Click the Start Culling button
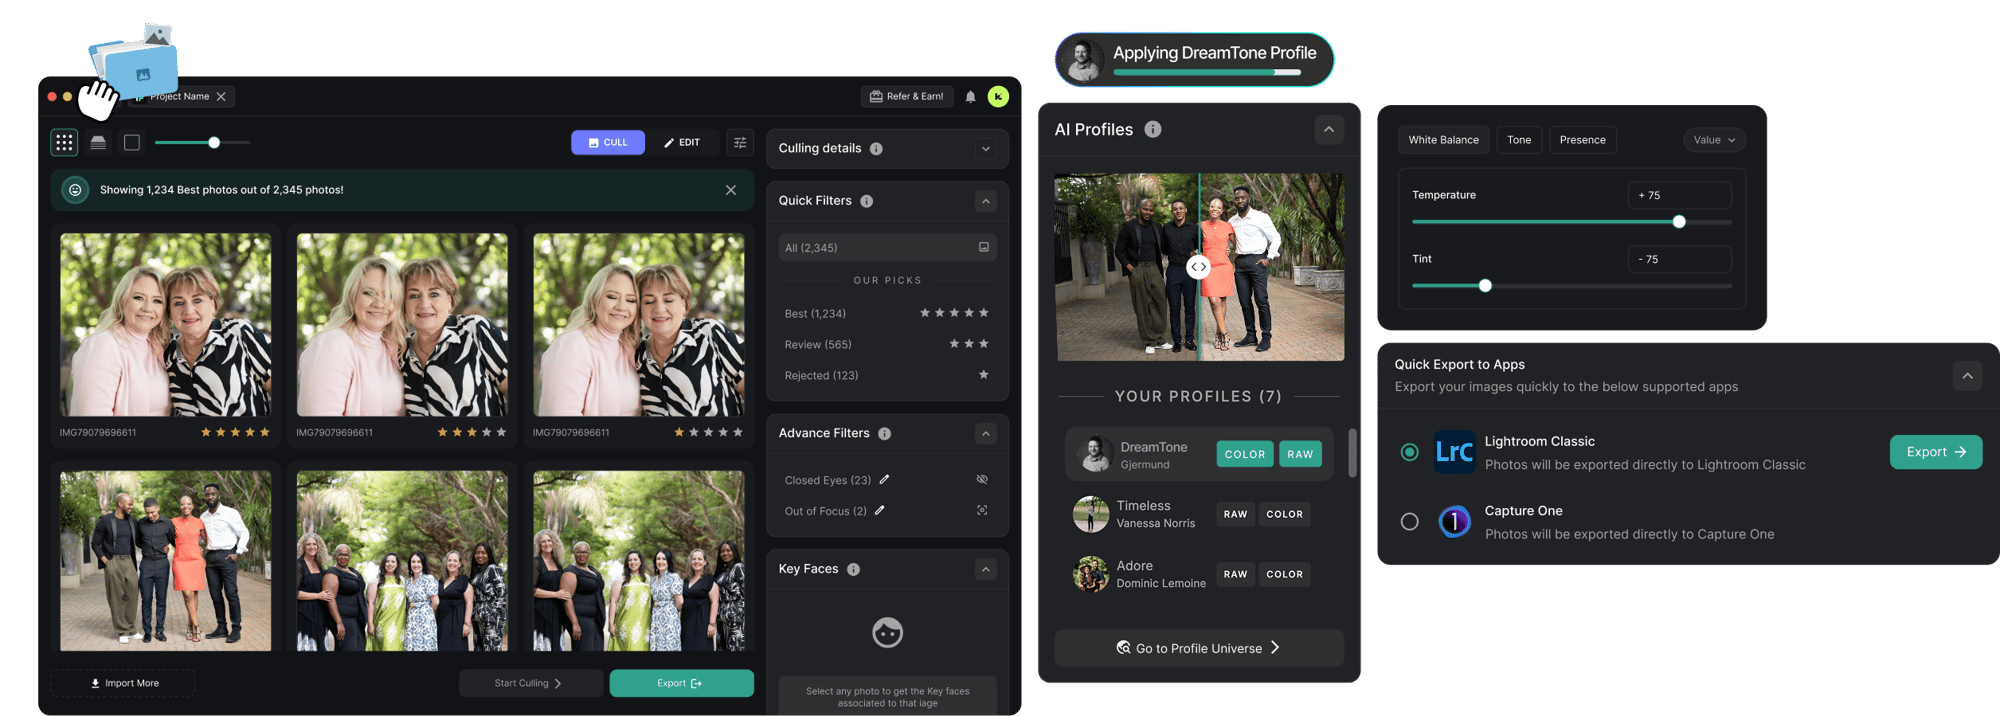Image resolution: width=2000 pixels, height=716 pixels. [x=529, y=683]
